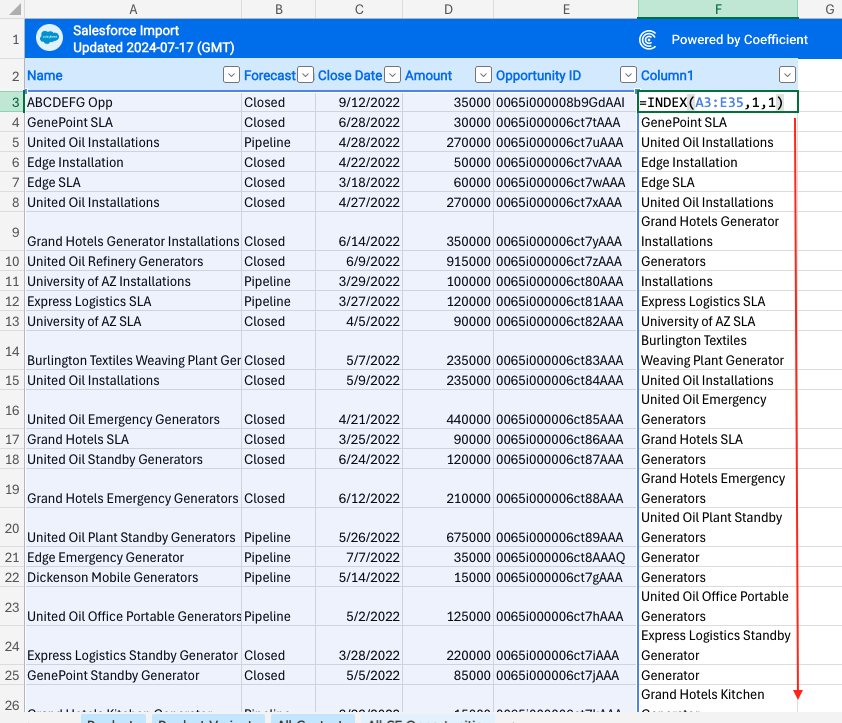The width and height of the screenshot is (842, 723).
Task: Select 'GenePoint SLA' in column A
Action: click(133, 122)
